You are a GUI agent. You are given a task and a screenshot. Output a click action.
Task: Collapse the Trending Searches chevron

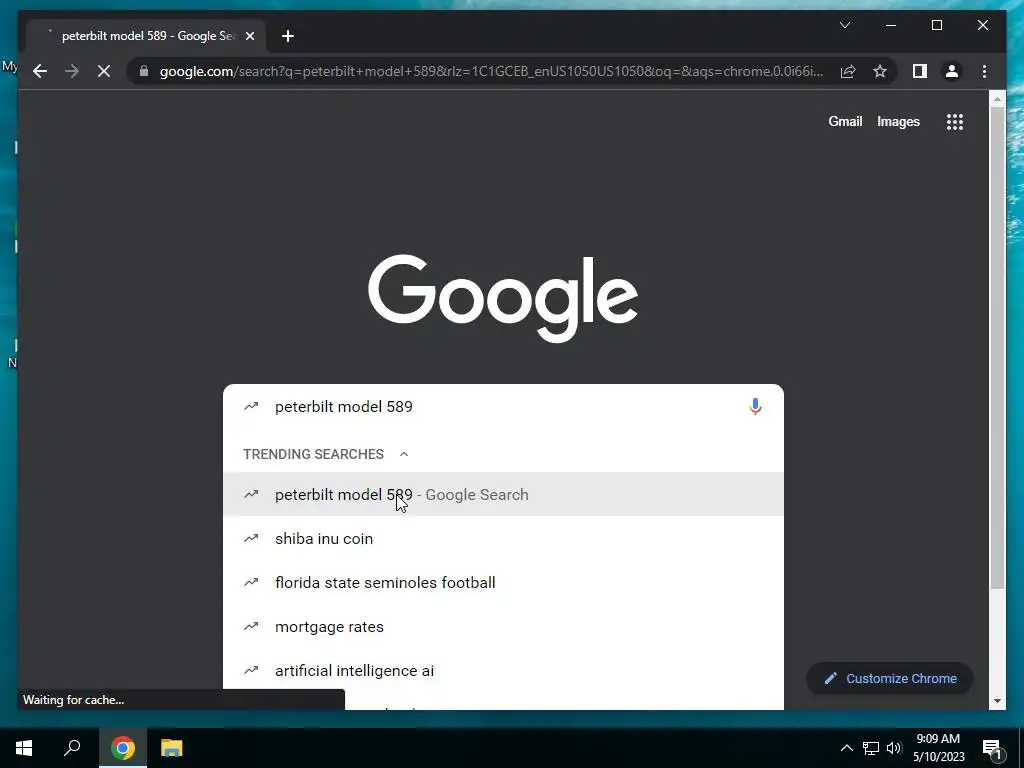(x=404, y=454)
